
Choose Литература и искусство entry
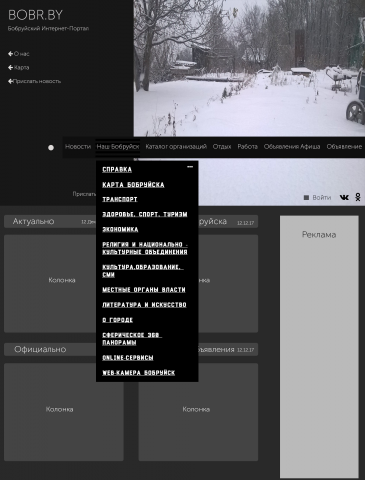pos(144,305)
